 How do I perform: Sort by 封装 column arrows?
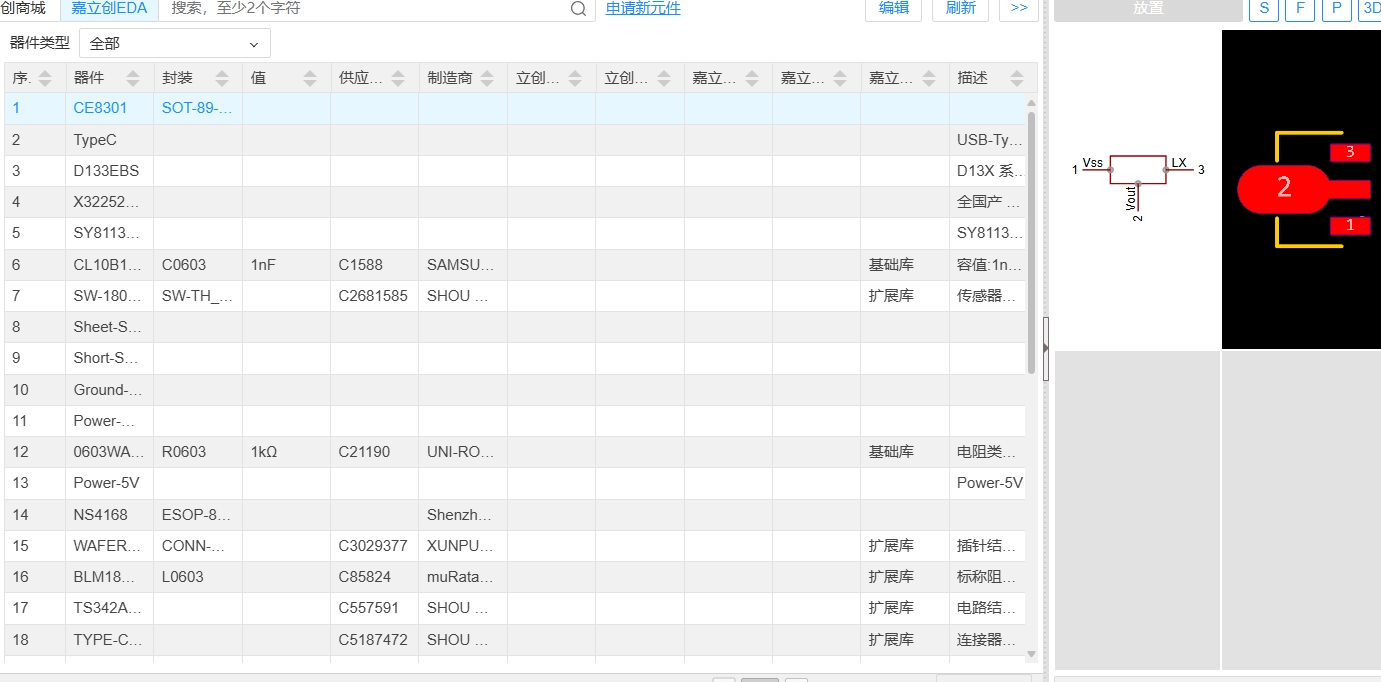[221, 78]
